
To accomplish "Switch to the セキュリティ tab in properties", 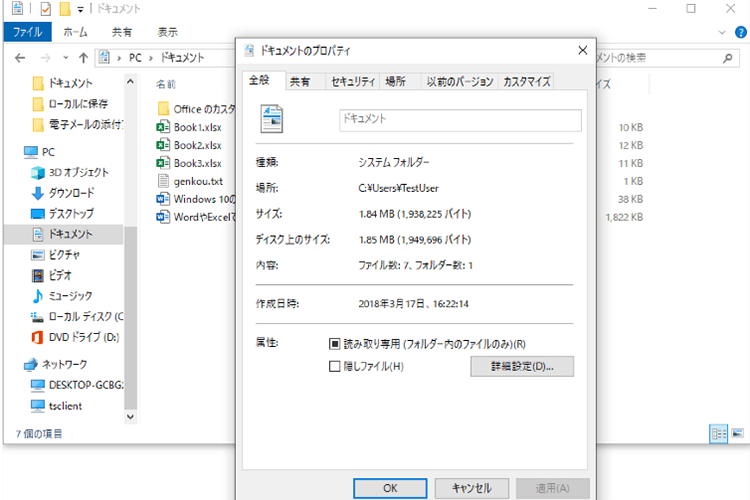I will [x=353, y=82].
